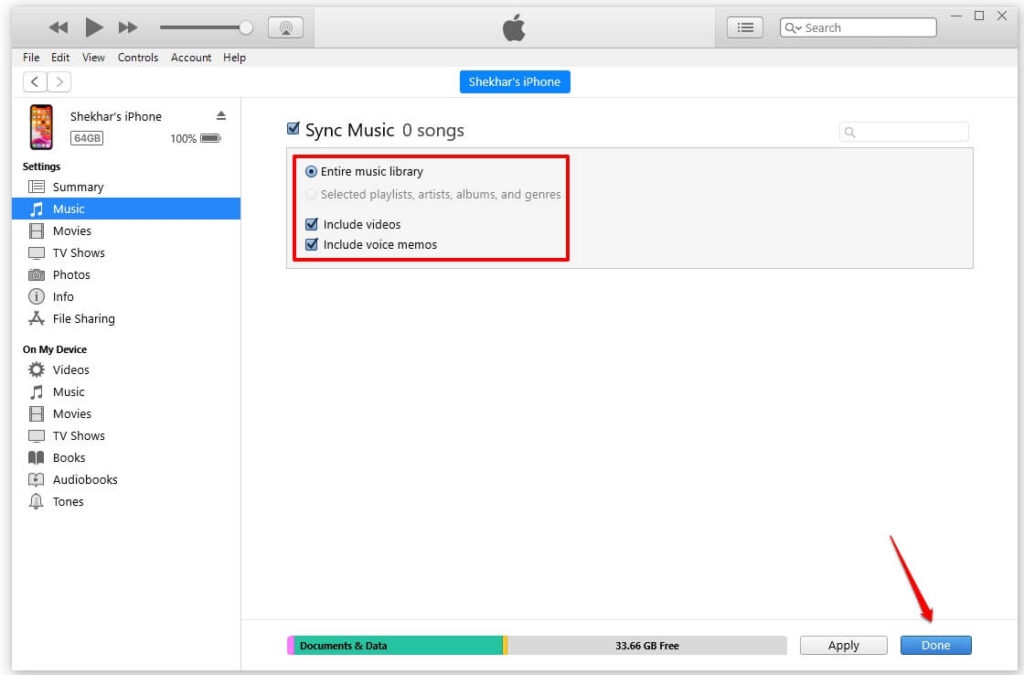Minimize the iTunes window
The image size is (1024, 675).
click(956, 16)
